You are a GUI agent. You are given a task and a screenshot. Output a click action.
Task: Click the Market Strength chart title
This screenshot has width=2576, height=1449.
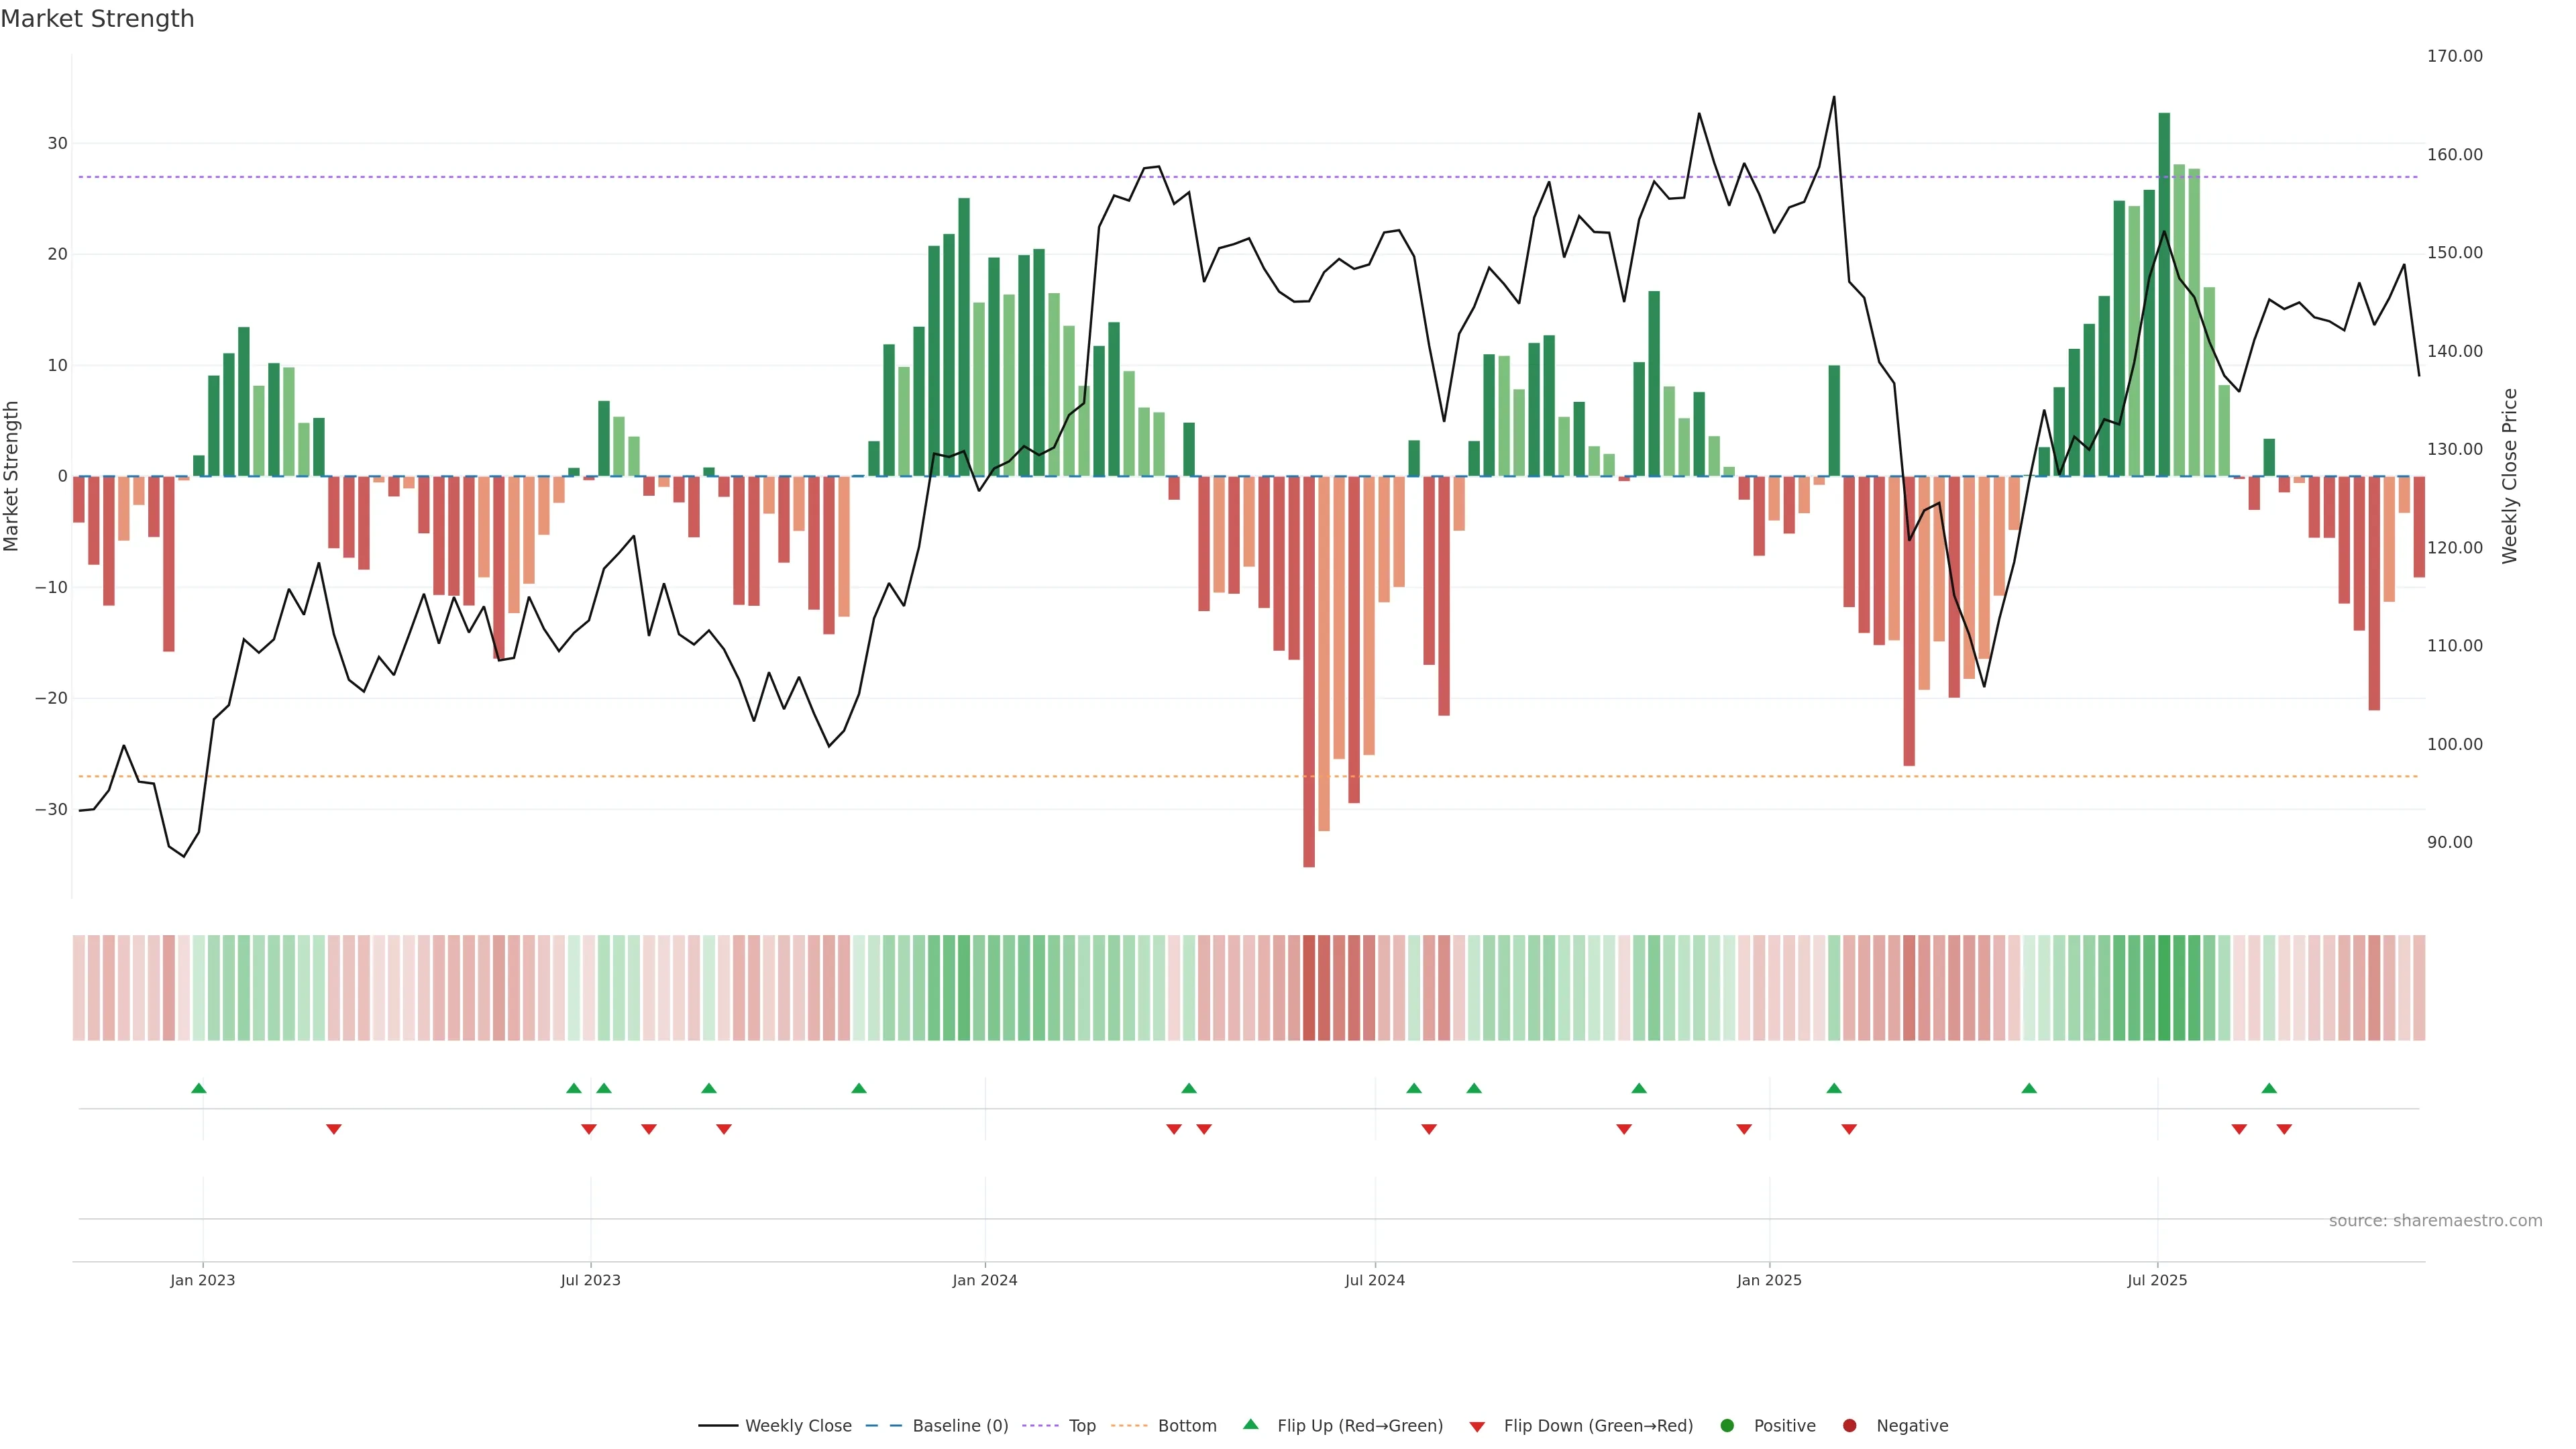click(97, 19)
